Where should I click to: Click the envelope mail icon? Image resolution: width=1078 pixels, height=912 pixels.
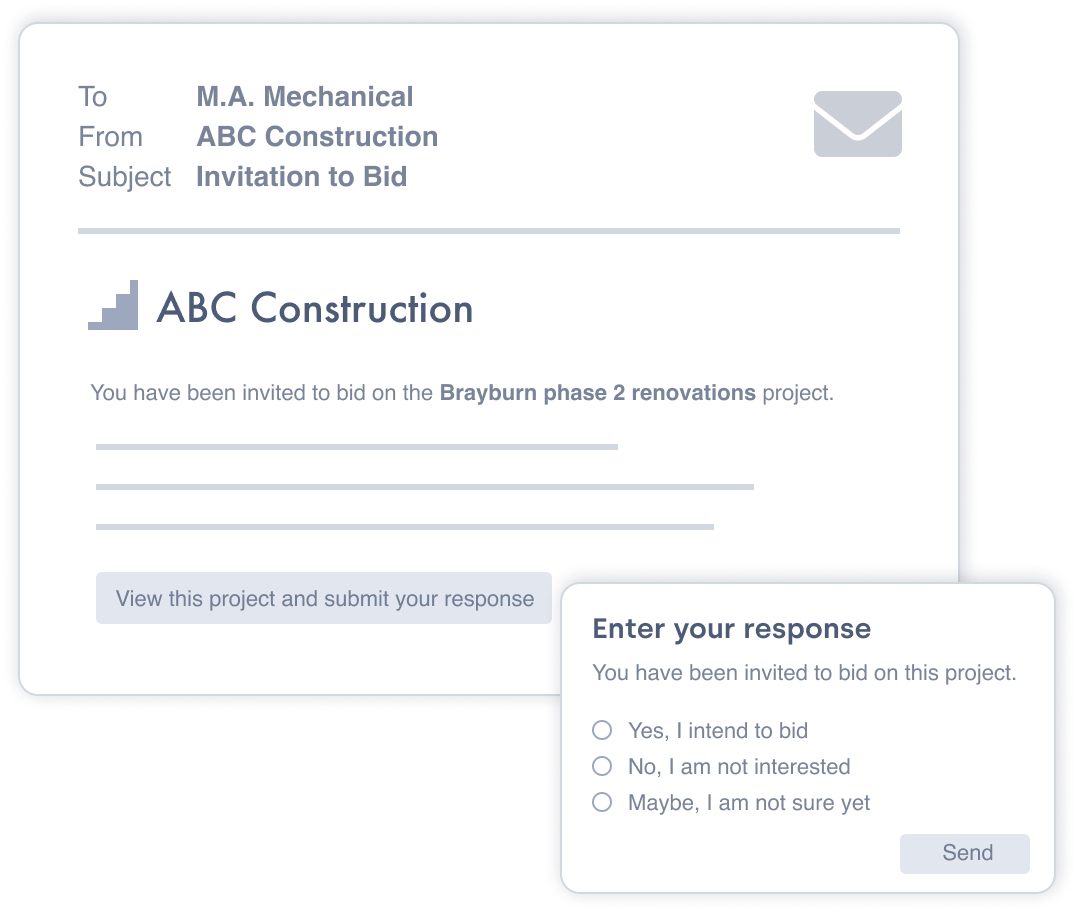857,124
